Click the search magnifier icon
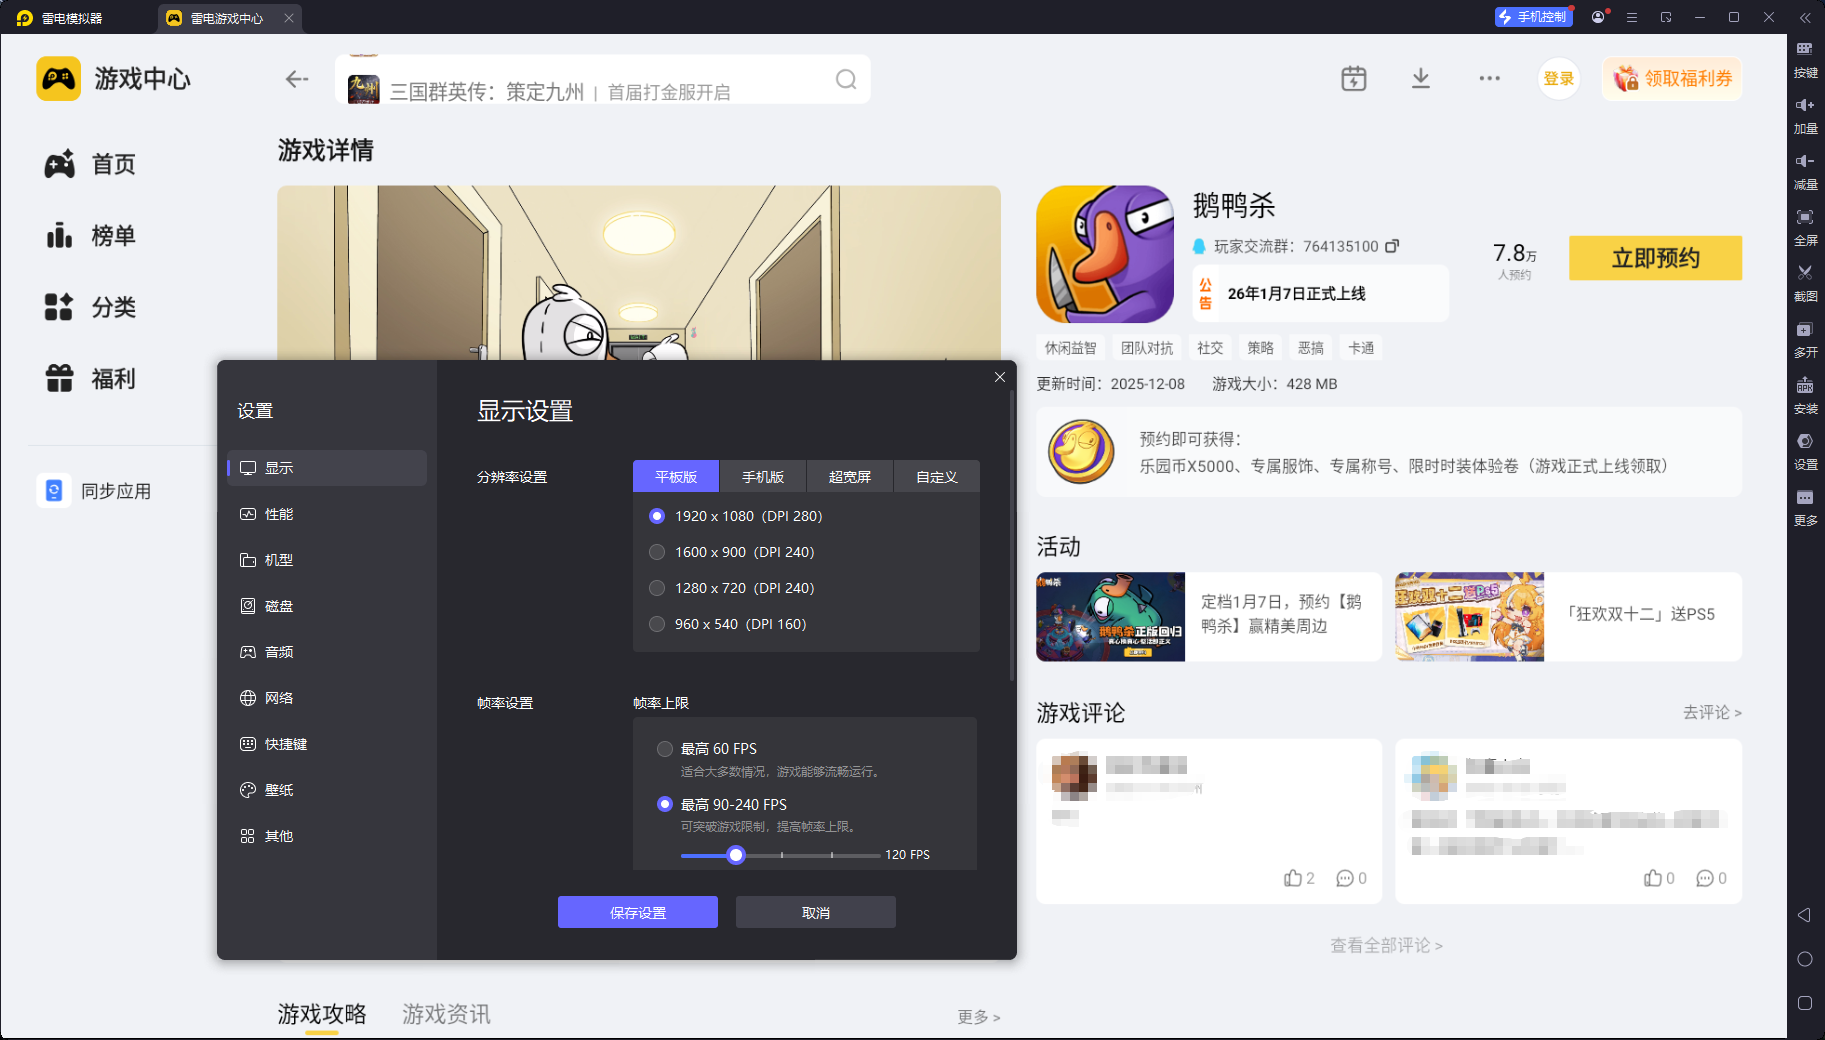1825x1040 pixels. coord(846,79)
